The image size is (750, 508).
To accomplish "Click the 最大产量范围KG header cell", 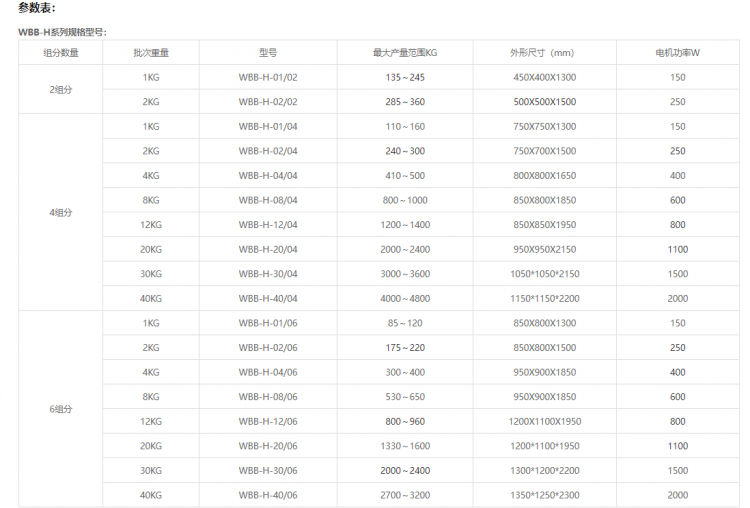I will (x=404, y=52).
